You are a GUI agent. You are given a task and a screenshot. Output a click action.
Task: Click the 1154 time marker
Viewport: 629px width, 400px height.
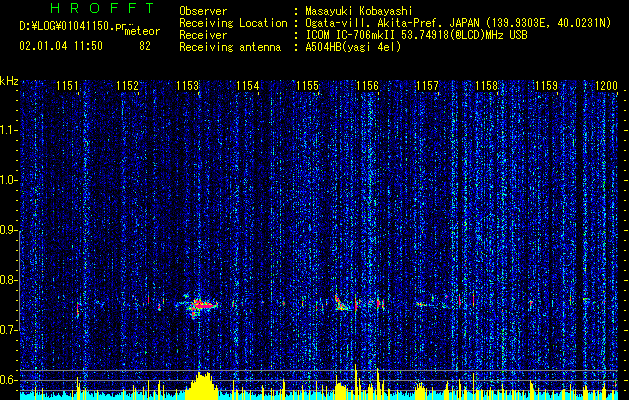click(x=248, y=85)
